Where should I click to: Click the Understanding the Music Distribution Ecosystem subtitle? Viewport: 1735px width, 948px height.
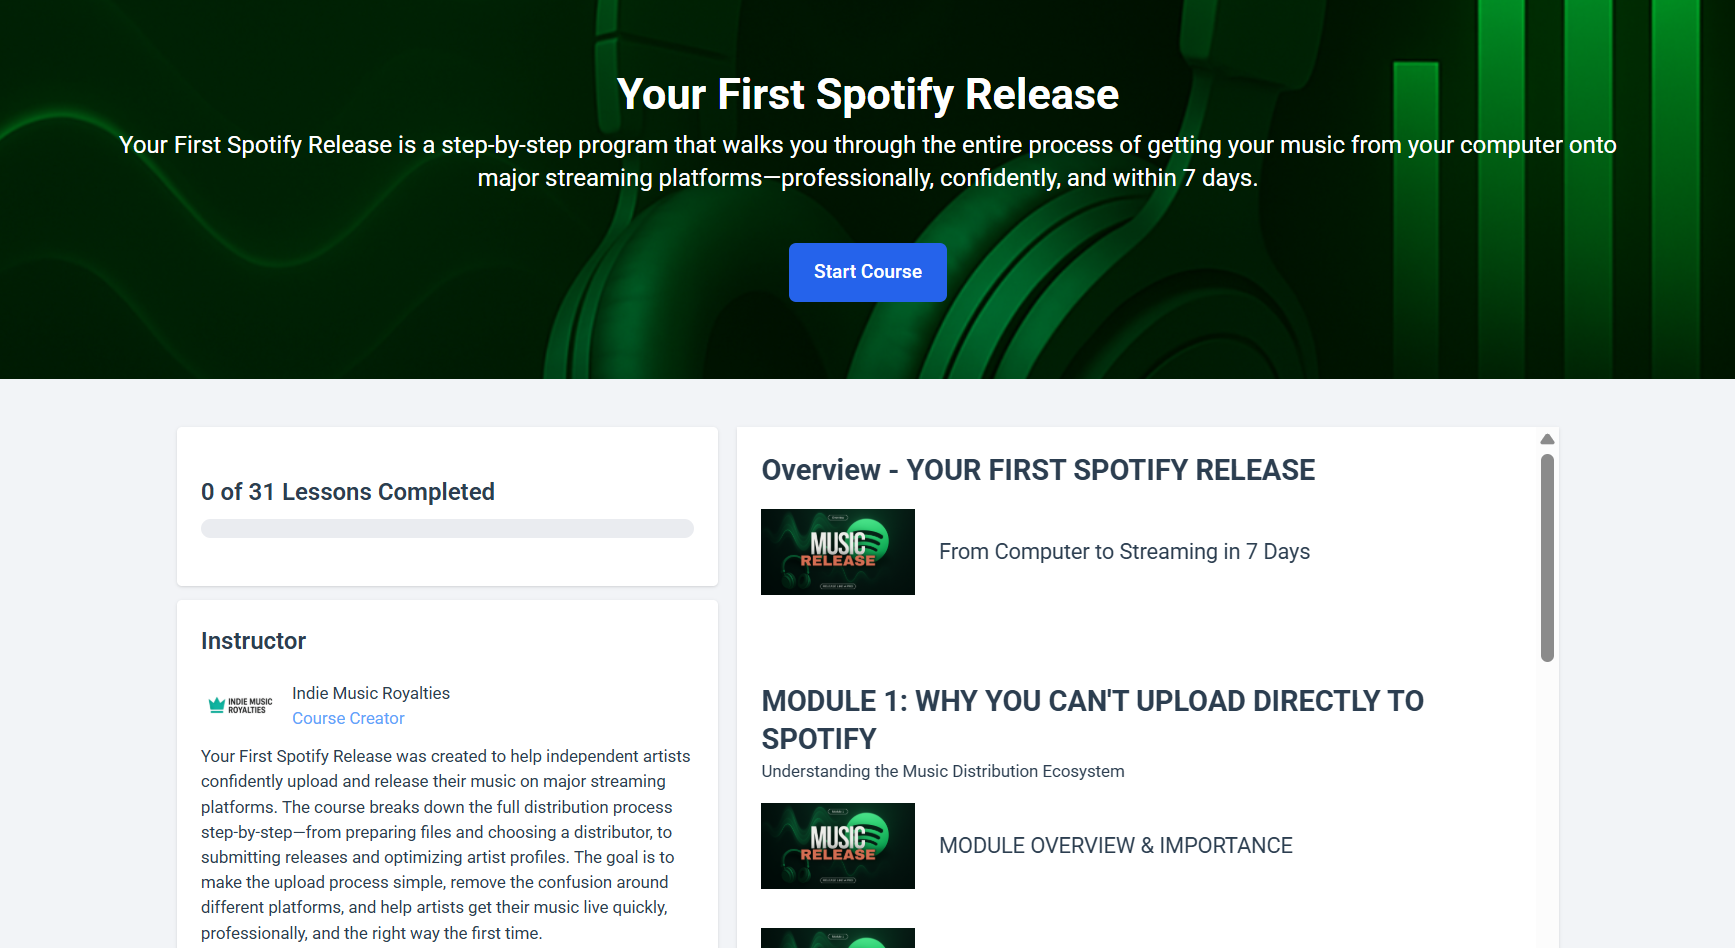pyautogui.click(x=943, y=771)
